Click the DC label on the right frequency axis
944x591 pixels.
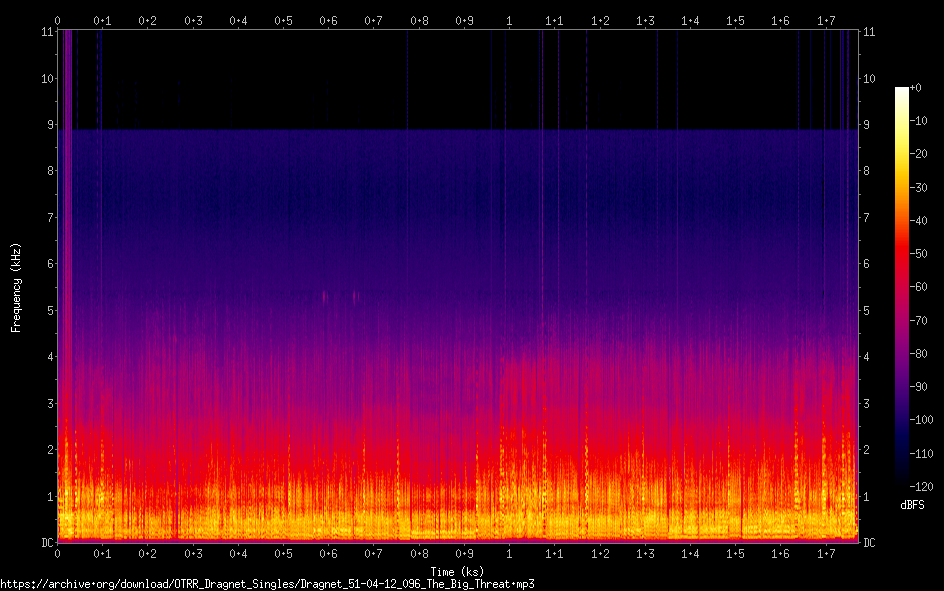point(870,543)
